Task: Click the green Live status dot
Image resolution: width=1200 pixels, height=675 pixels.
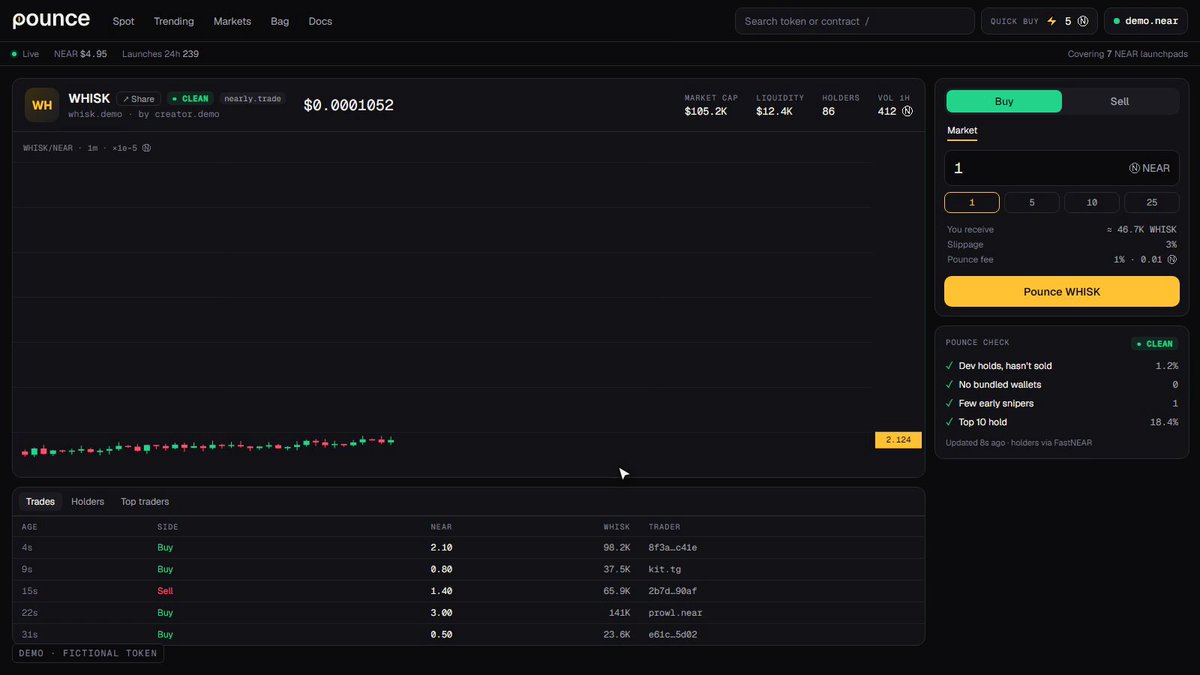Action: (x=14, y=54)
